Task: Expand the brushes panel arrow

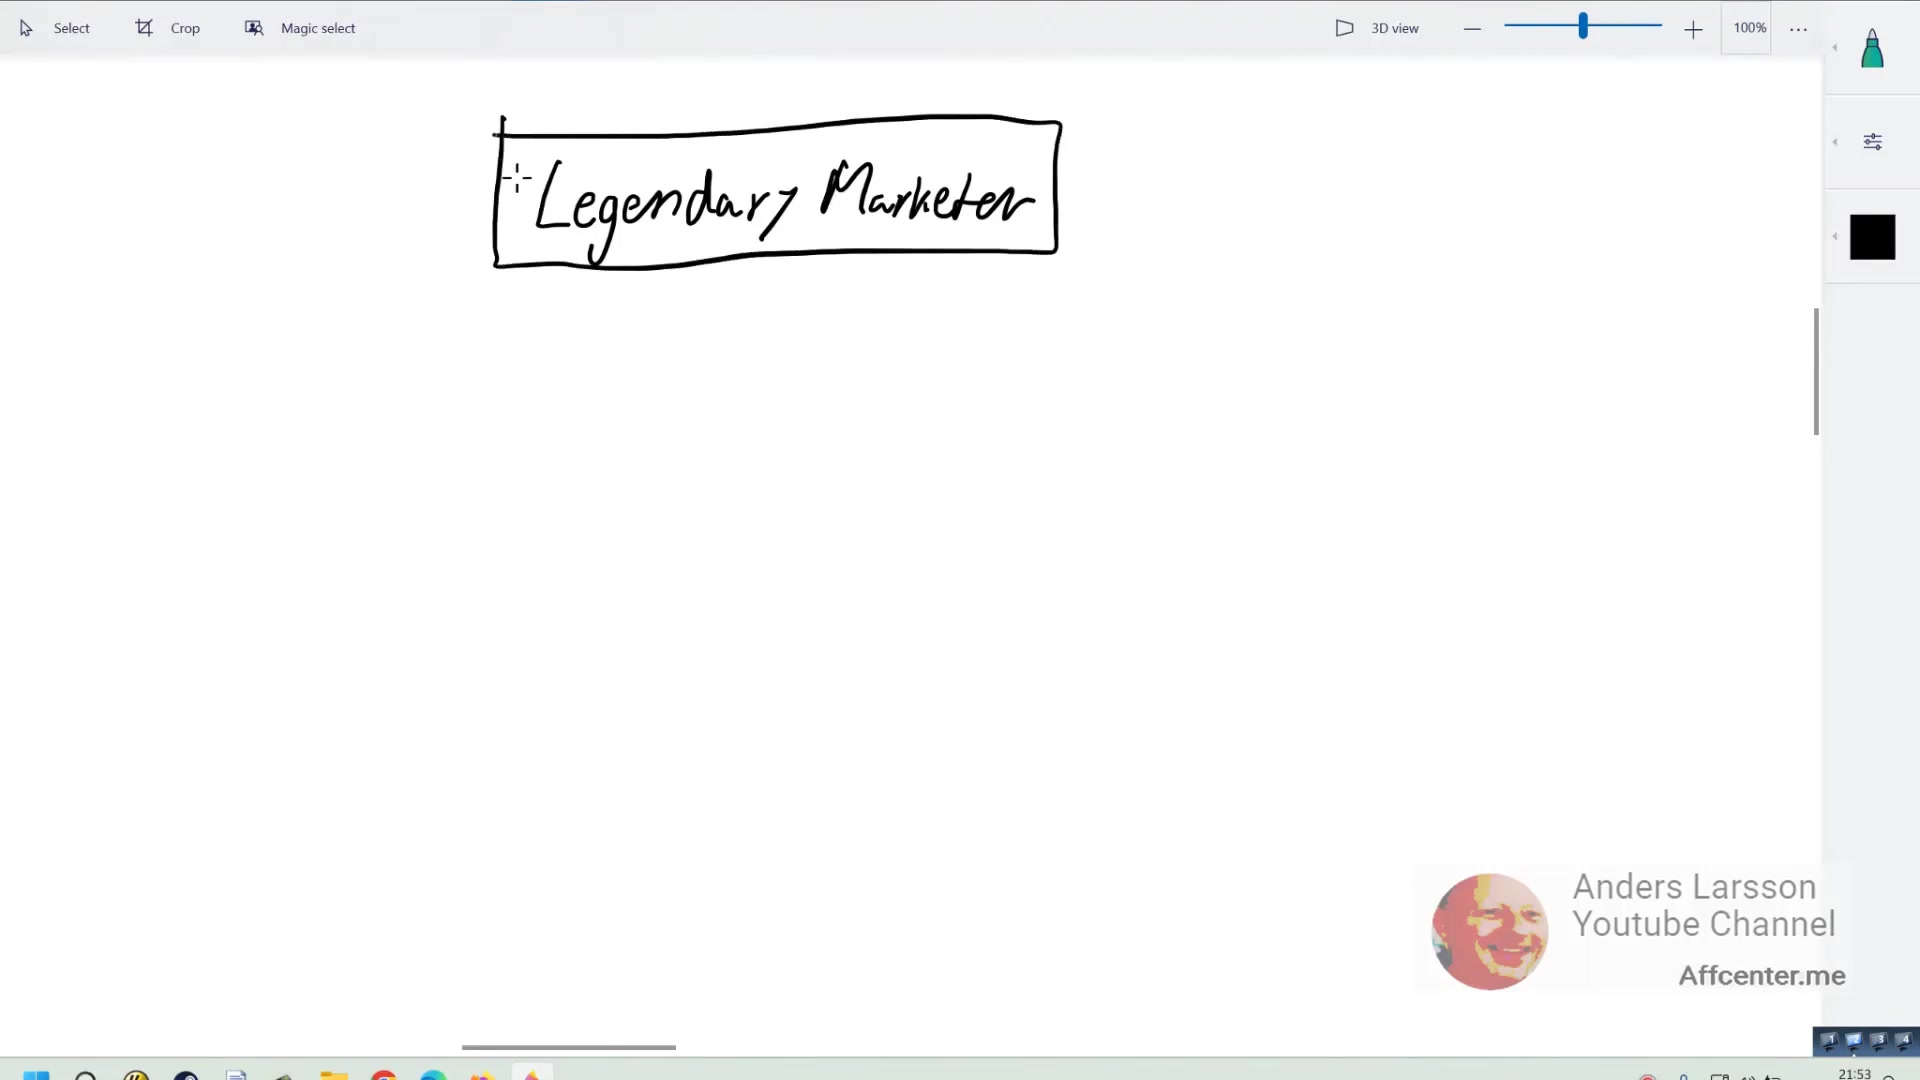Action: (x=1835, y=47)
